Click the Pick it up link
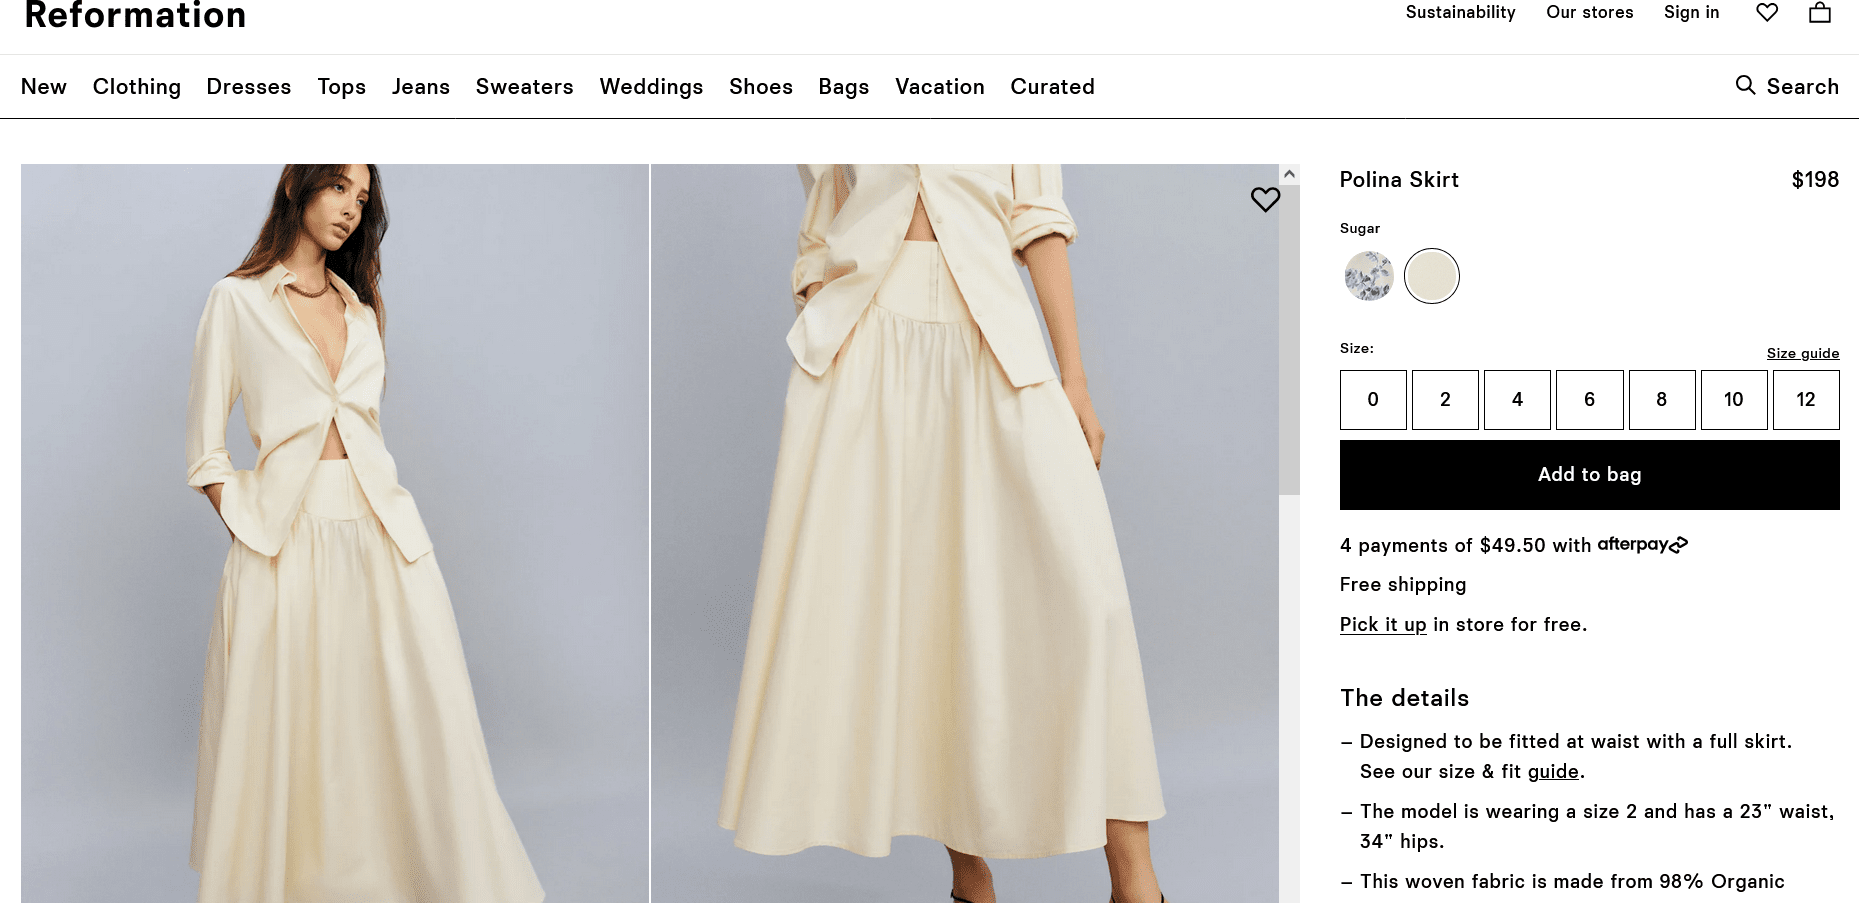Image resolution: width=1859 pixels, height=903 pixels. click(1383, 625)
